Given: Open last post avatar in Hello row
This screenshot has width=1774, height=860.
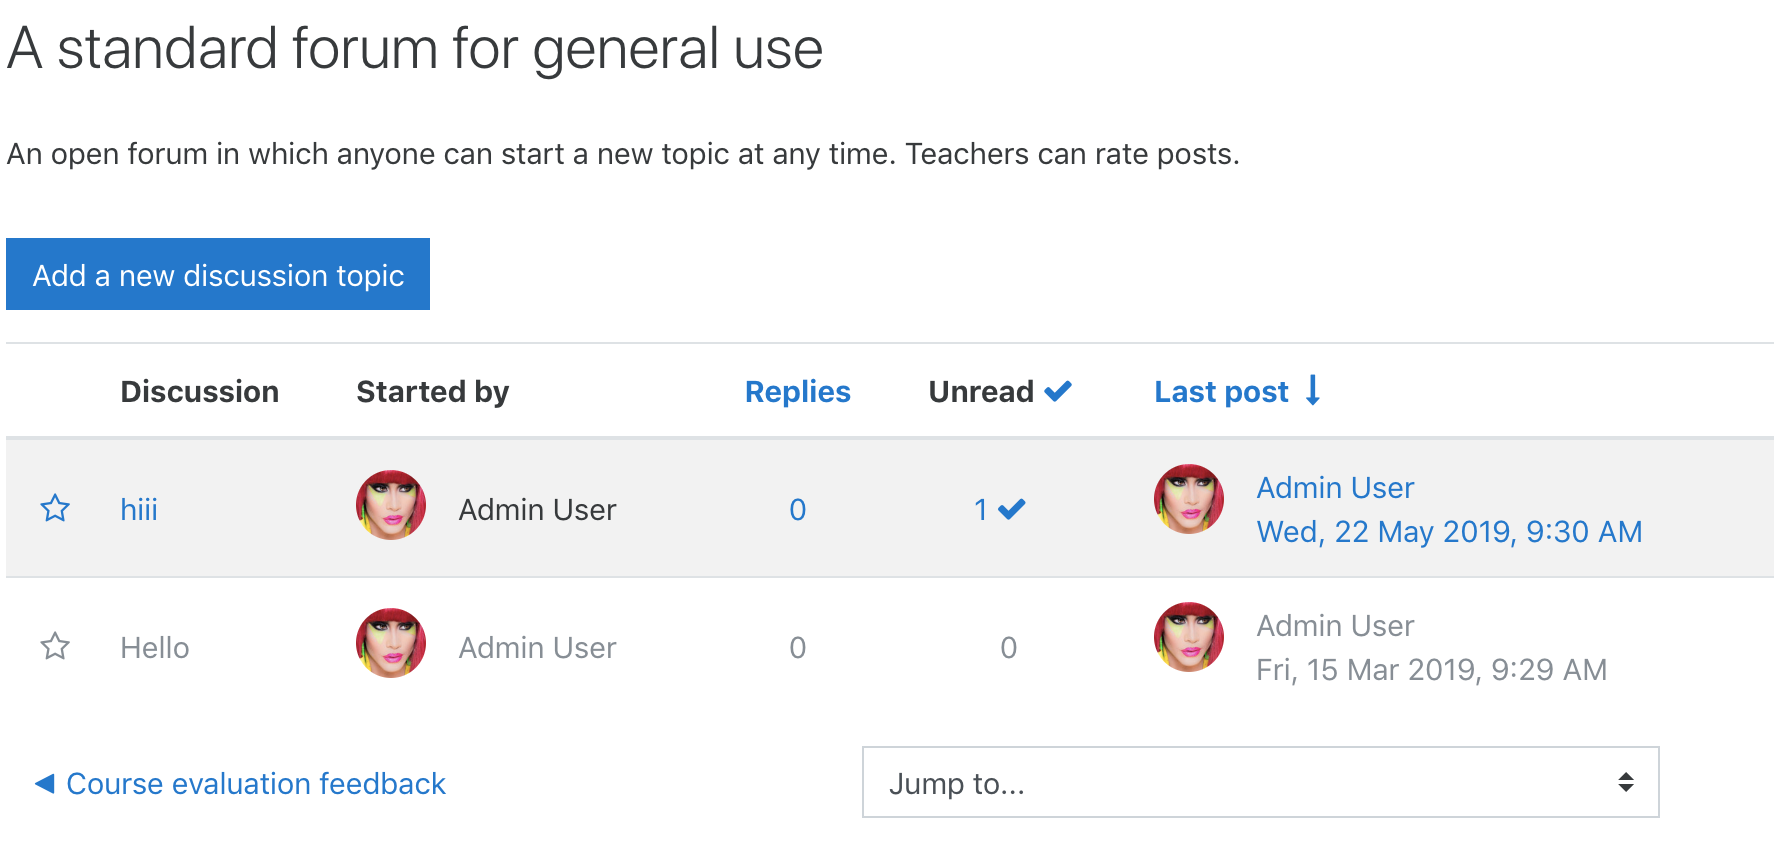Looking at the screenshot, I should click(x=1189, y=637).
